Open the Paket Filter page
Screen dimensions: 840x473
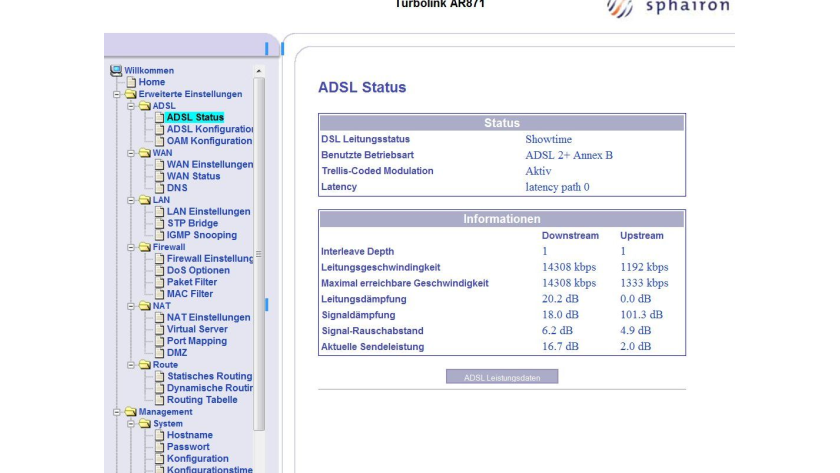192,282
